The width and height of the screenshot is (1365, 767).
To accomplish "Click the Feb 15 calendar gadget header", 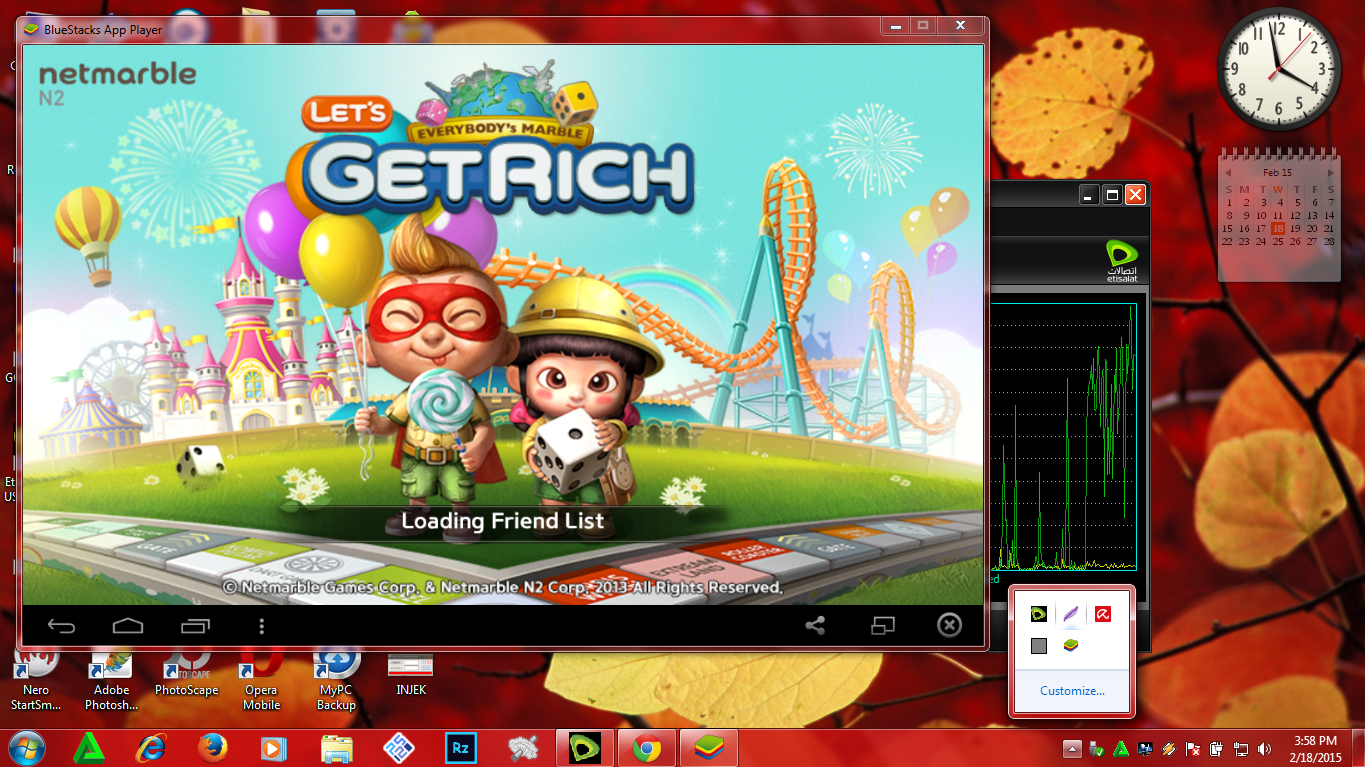I will (x=1278, y=173).
